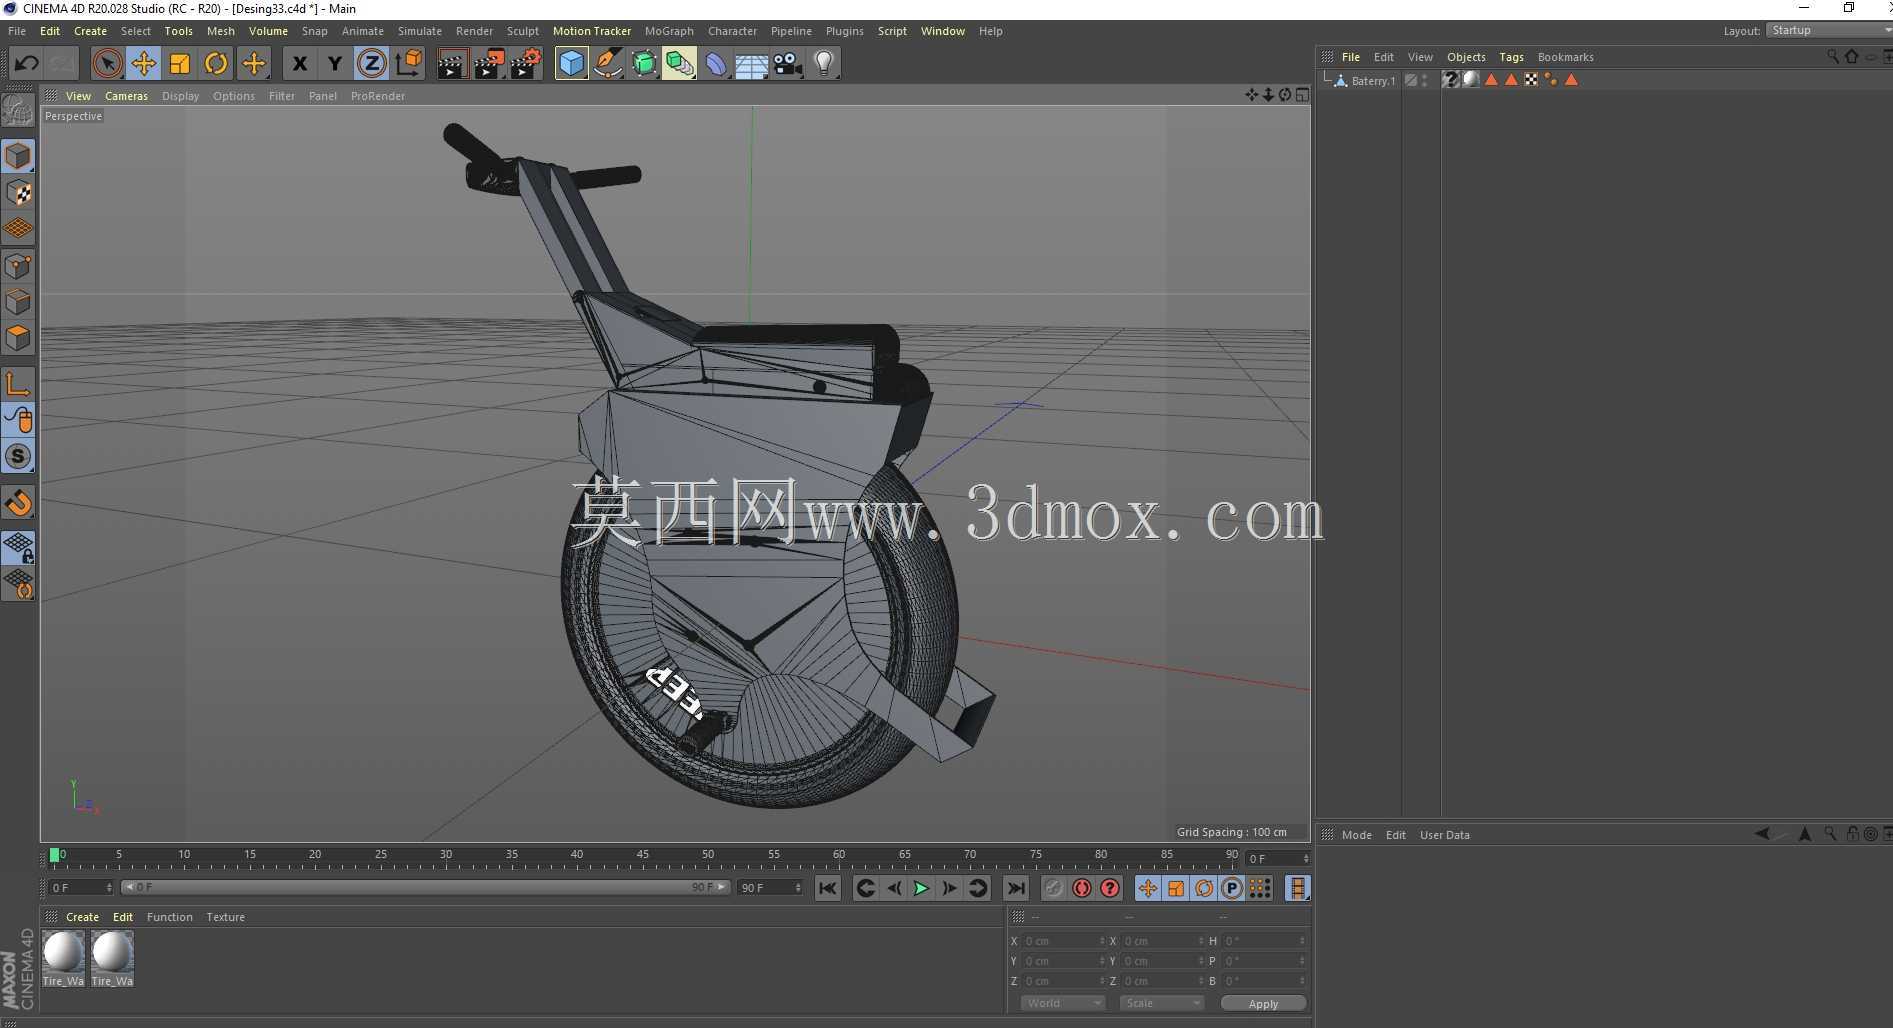1893x1028 pixels.
Task: Click Record Active Objects key icon
Action: (1054, 888)
